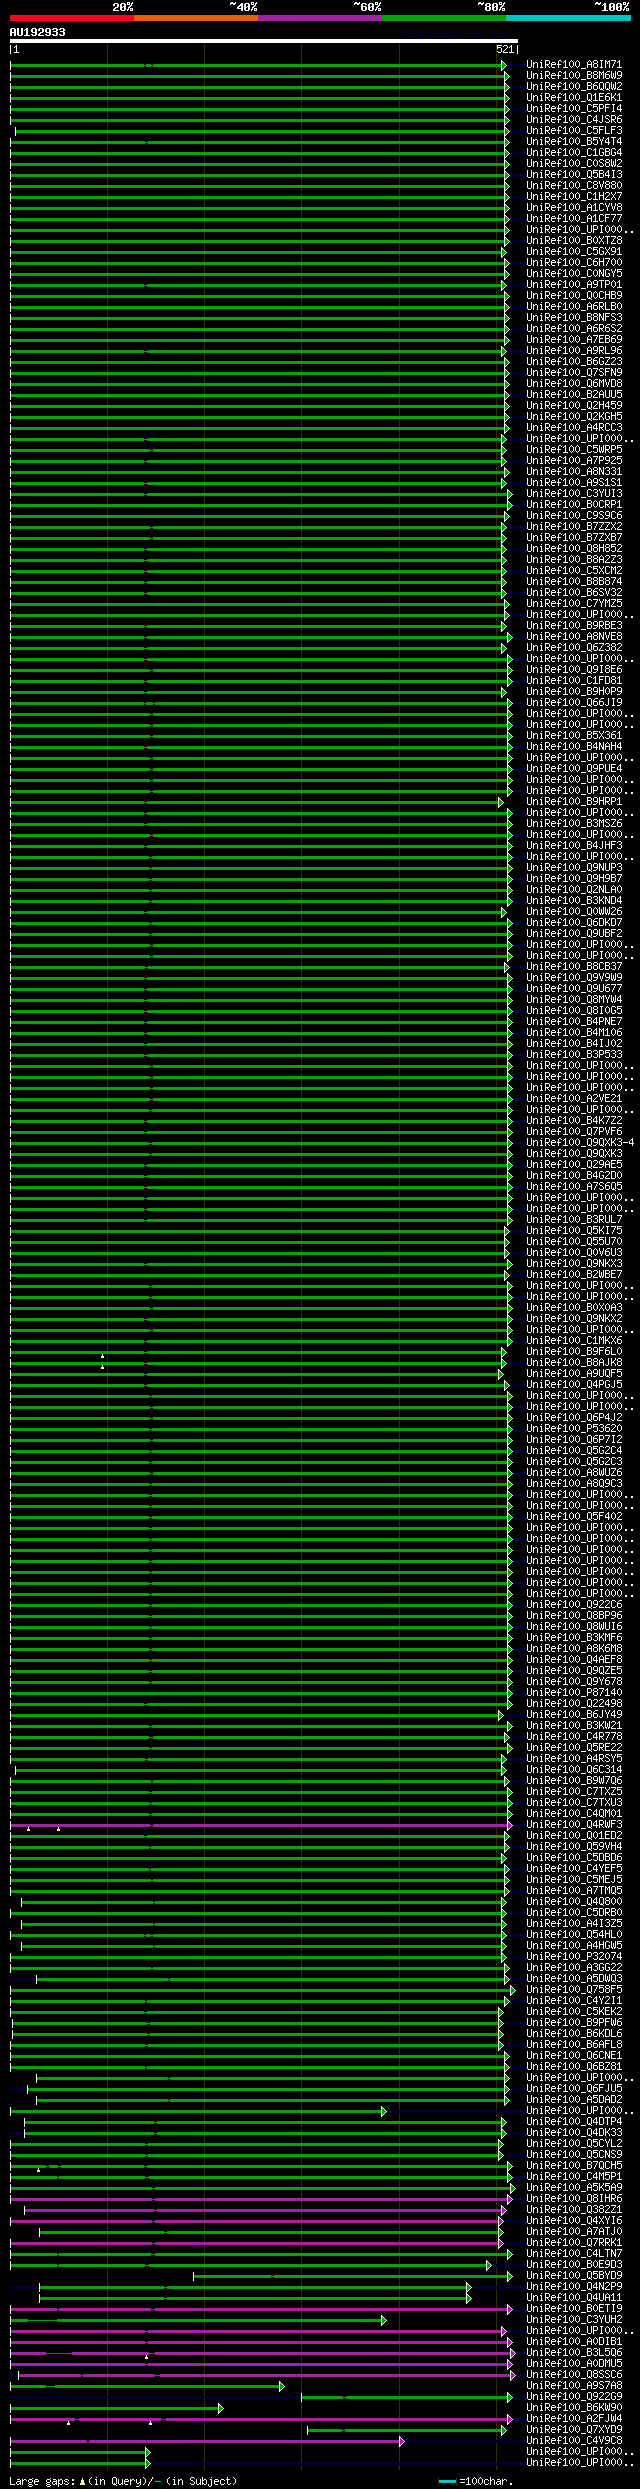Select the UniRef100_Q8SSC6 label
Screen dimensions: 640x2489
[574, 2375]
